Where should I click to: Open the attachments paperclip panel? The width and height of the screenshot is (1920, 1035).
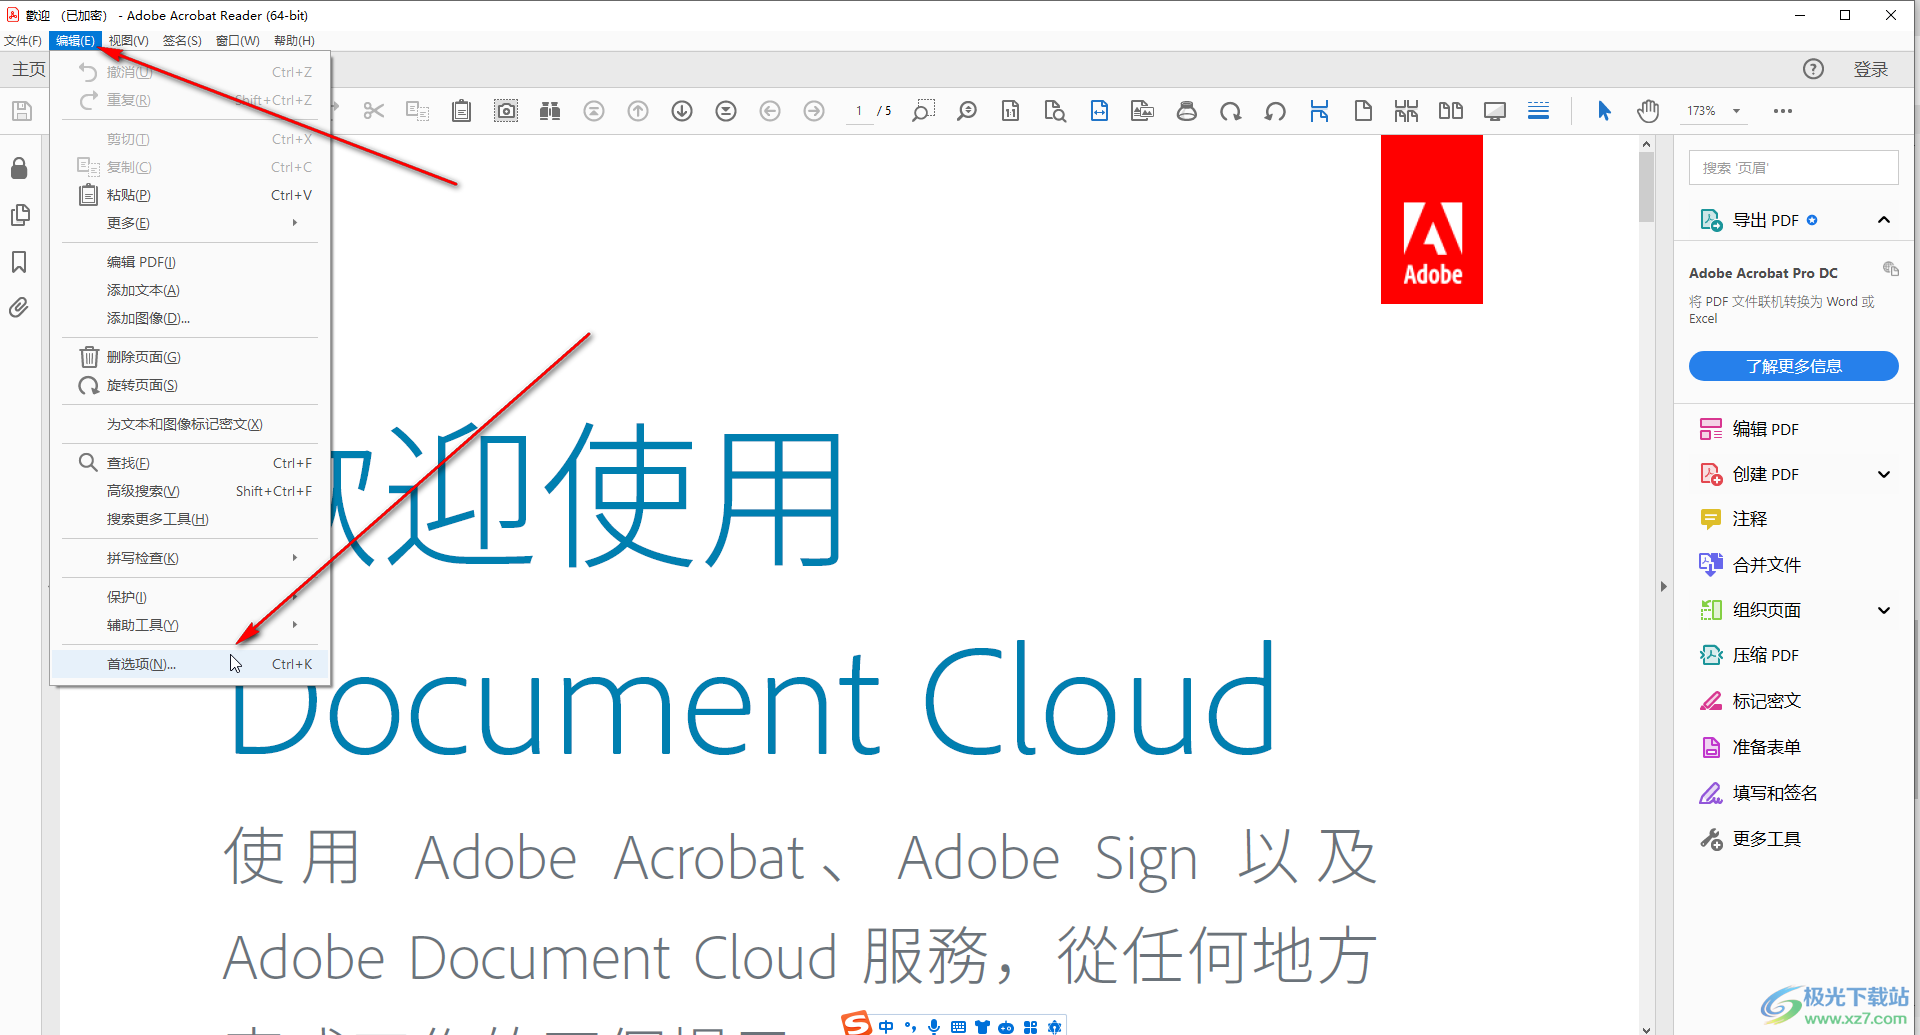pyautogui.click(x=19, y=308)
